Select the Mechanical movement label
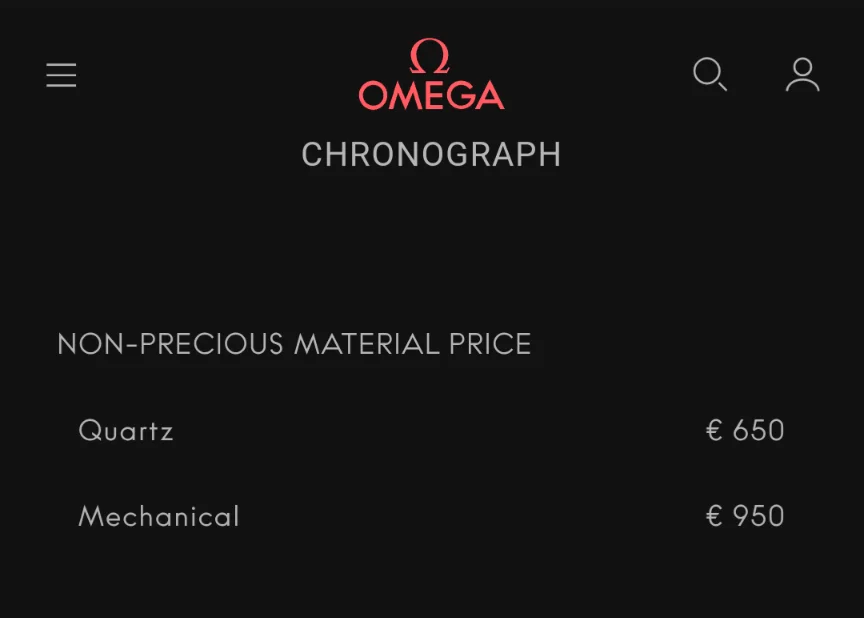864x618 pixels. tap(159, 516)
